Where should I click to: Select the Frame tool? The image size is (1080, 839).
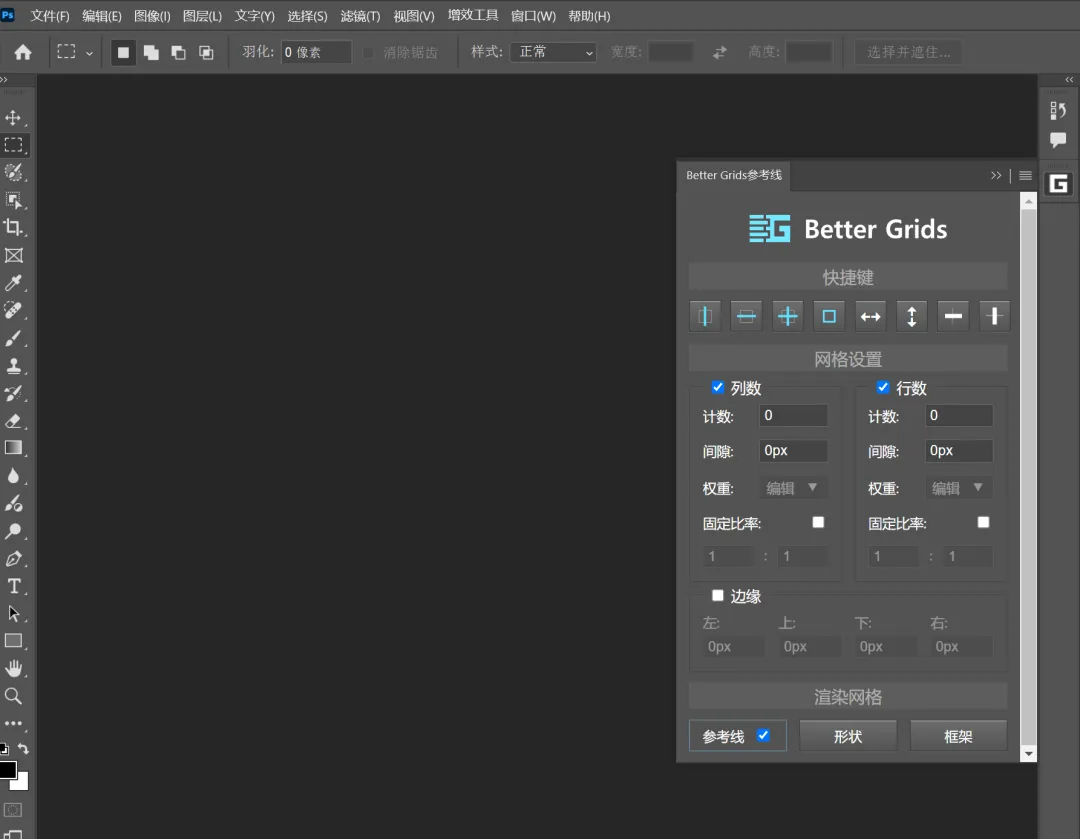pos(13,256)
